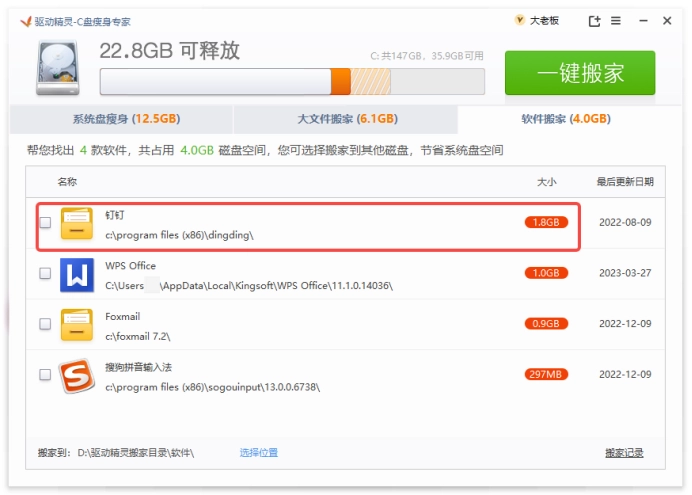Open the hamburger main menu
The width and height of the screenshot is (692, 495).
tap(615, 21)
